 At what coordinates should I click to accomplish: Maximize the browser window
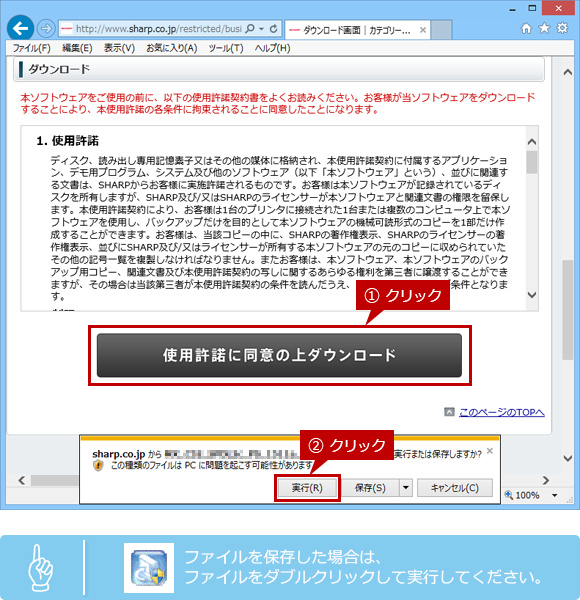point(532,8)
